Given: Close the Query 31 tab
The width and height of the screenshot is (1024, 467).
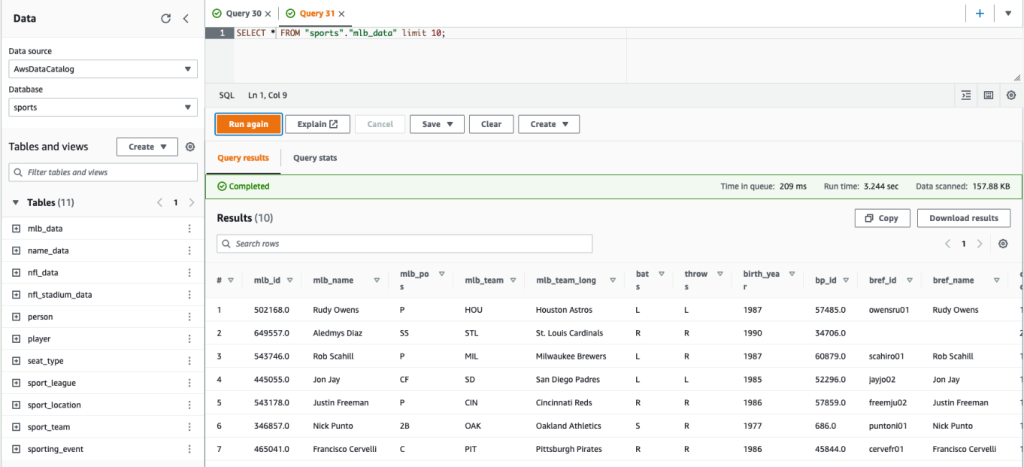Looking at the screenshot, I should (x=342, y=13).
